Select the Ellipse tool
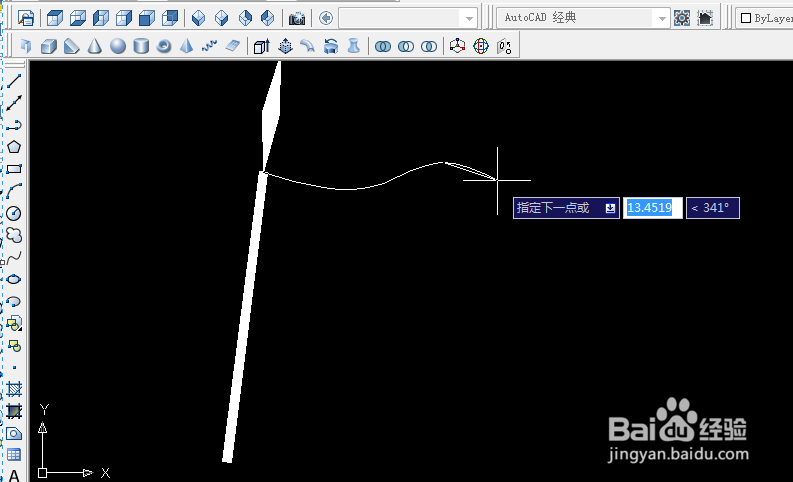The width and height of the screenshot is (793, 482). [x=14, y=280]
